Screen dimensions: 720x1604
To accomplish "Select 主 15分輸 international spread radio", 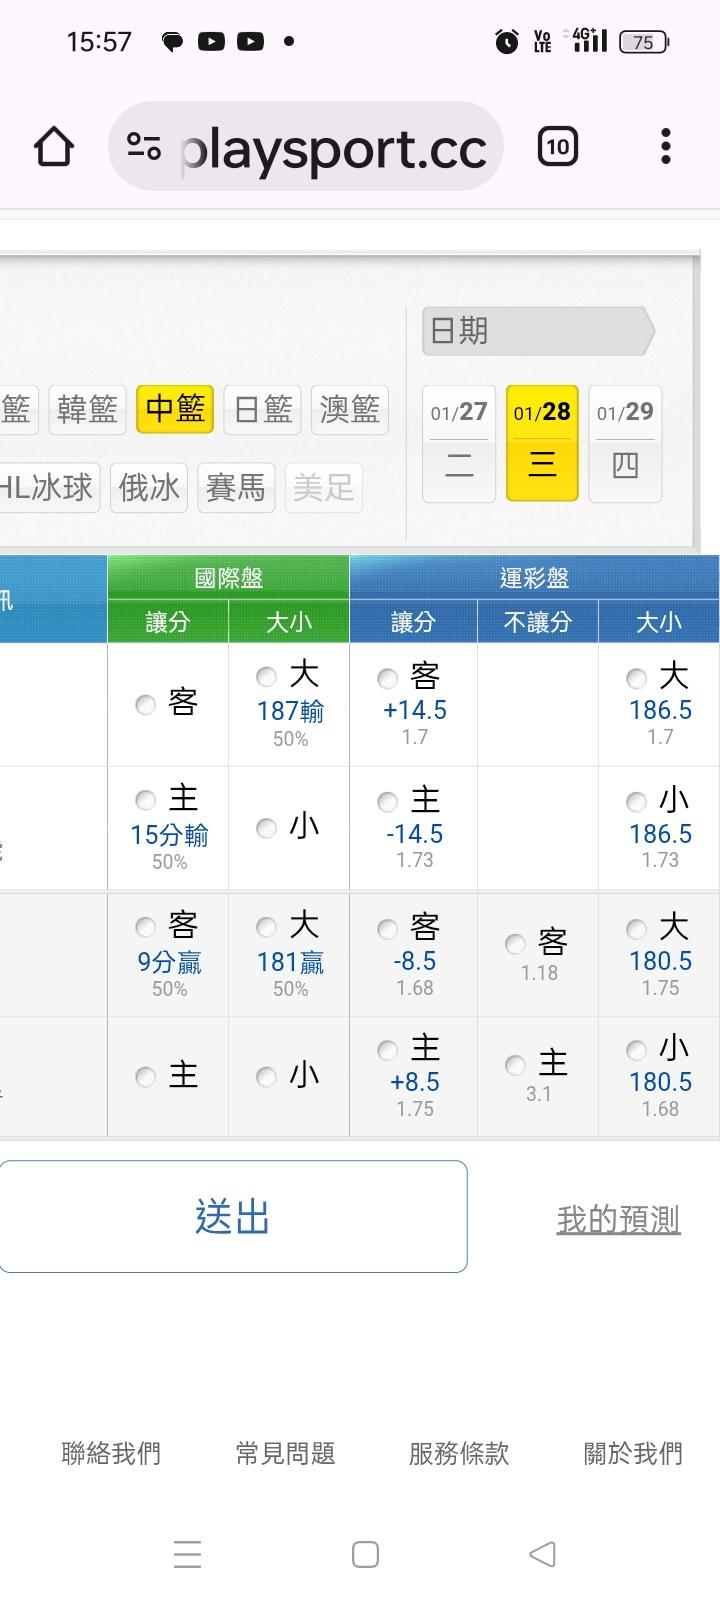I will pos(146,800).
